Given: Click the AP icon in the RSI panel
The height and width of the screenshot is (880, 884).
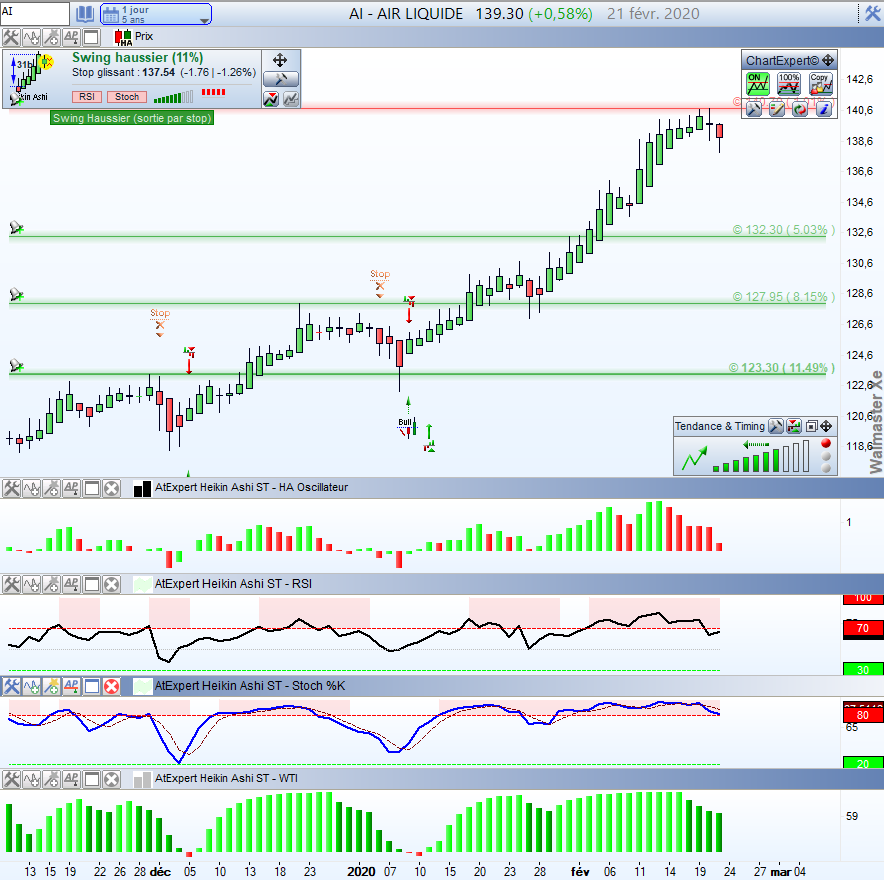Looking at the screenshot, I should [x=71, y=585].
